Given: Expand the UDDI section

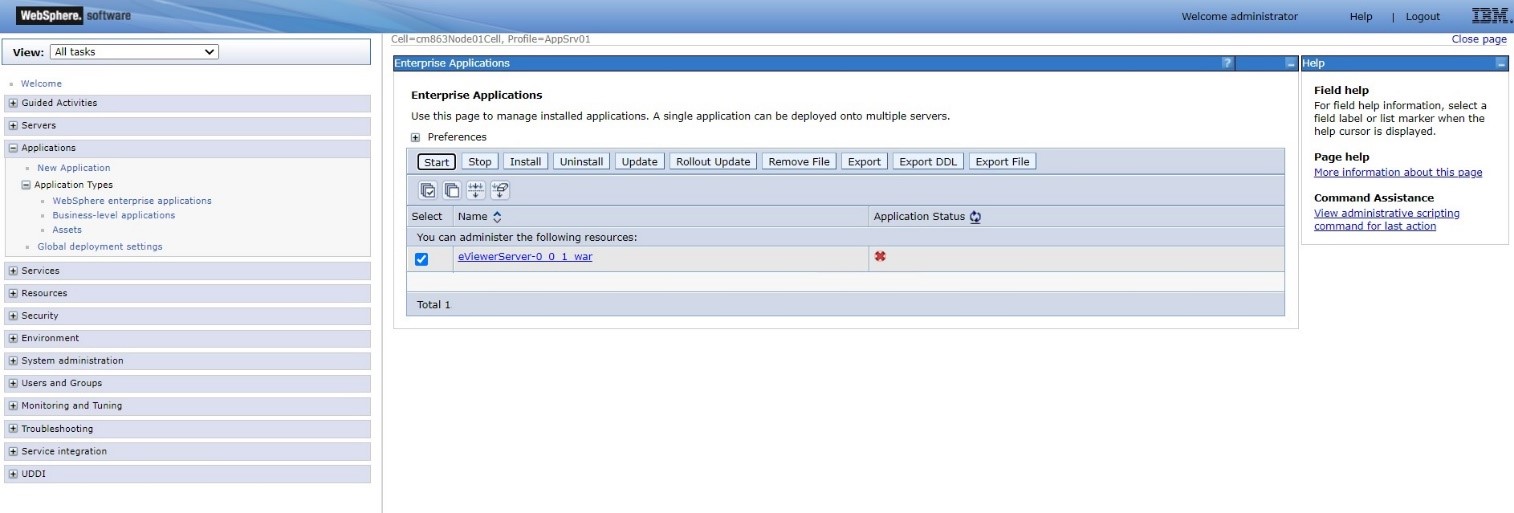Looking at the screenshot, I should point(13,474).
